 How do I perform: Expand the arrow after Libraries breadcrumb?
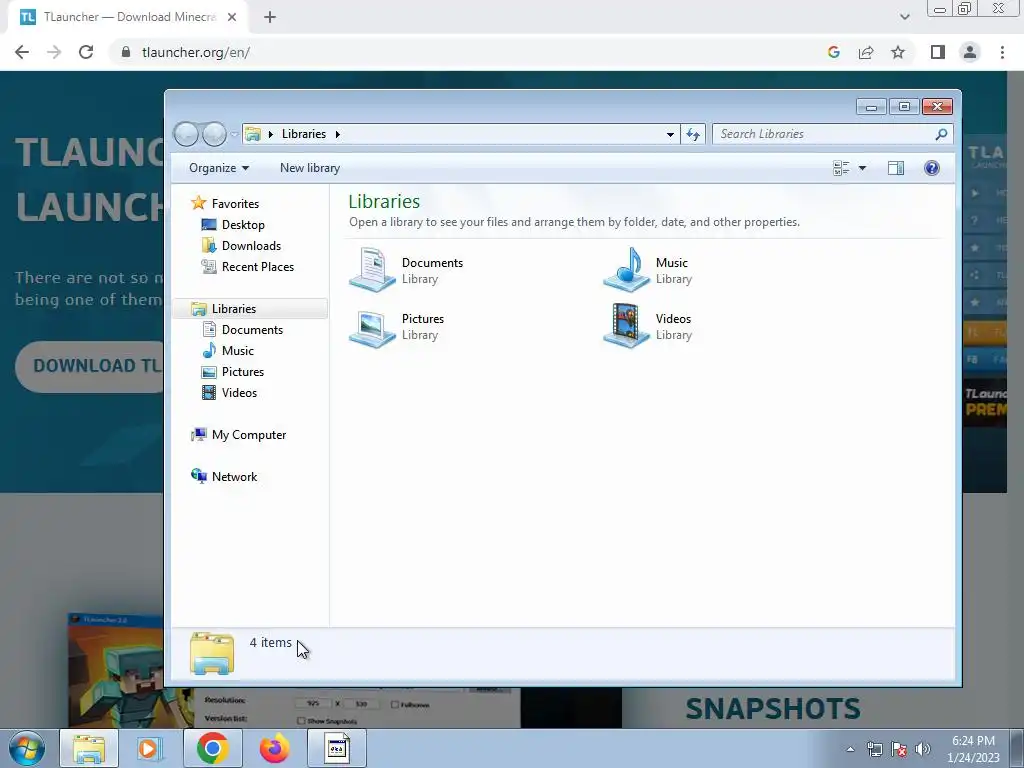tap(338, 134)
